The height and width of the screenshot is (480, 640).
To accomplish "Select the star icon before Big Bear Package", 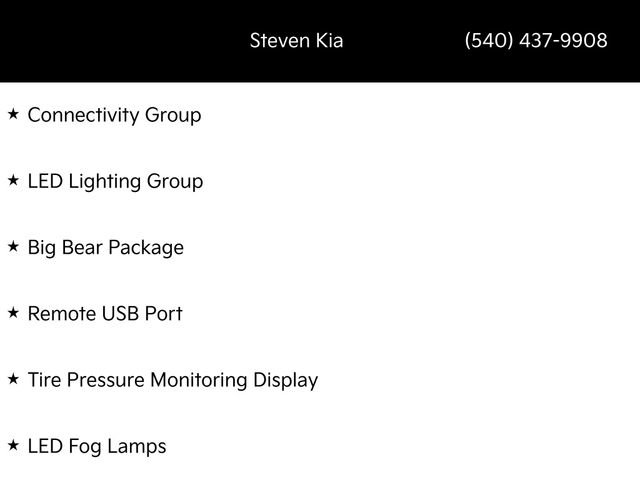I will (x=13, y=247).
